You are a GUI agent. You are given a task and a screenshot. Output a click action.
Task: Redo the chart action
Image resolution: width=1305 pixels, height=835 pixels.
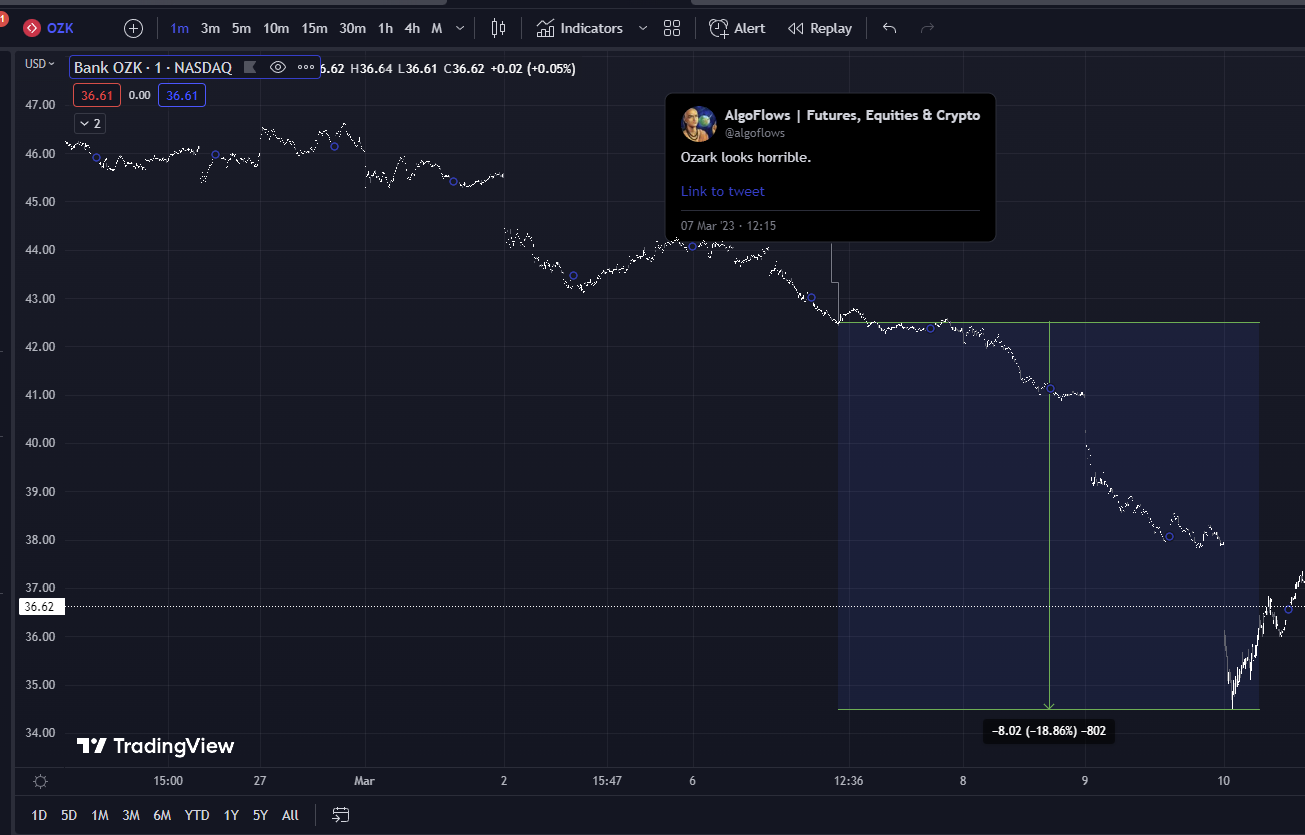pyautogui.click(x=927, y=28)
